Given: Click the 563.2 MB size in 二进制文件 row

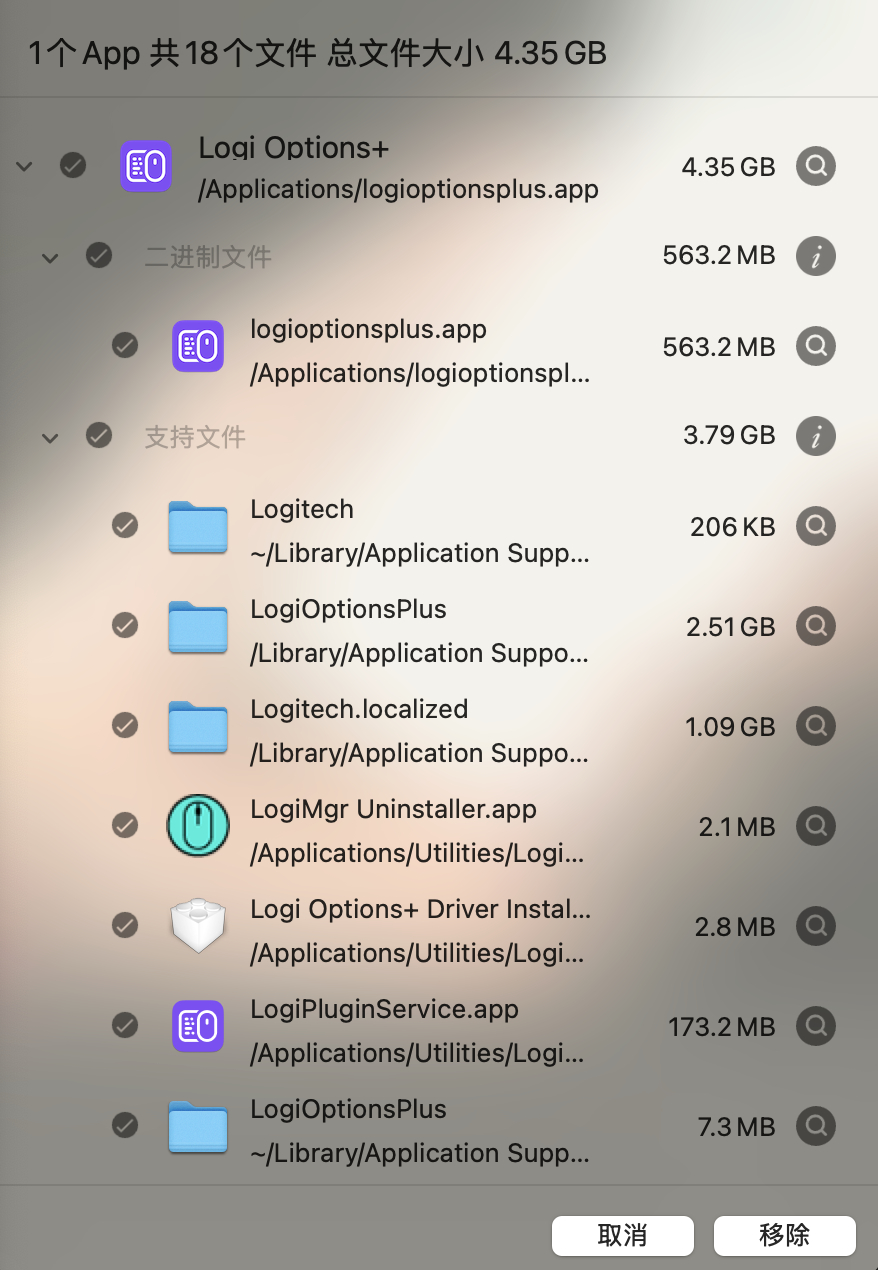Looking at the screenshot, I should click(x=719, y=256).
